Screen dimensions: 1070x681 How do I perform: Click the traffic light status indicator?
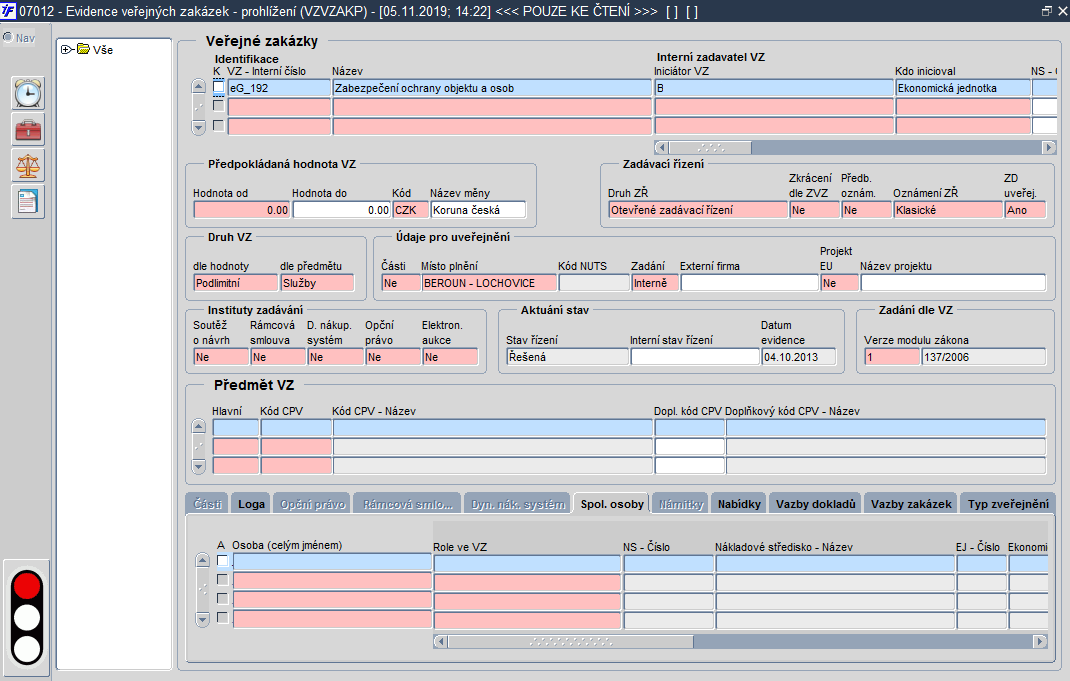[x=27, y=618]
